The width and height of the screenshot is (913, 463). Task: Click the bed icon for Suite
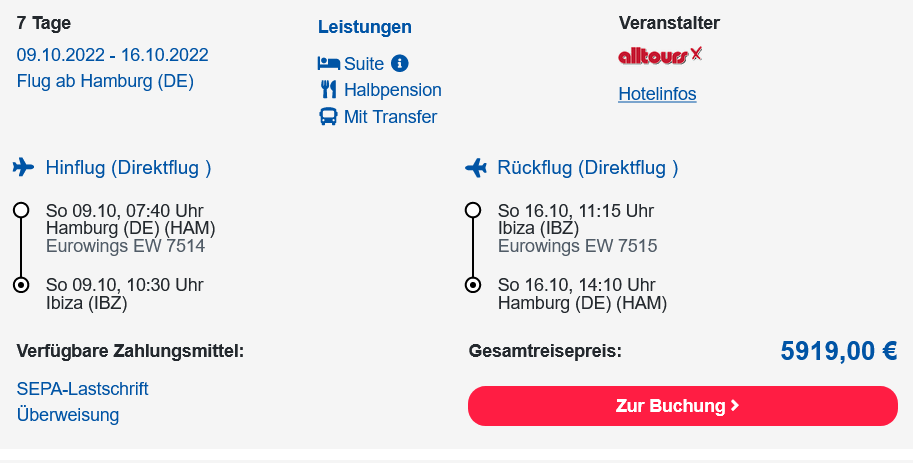(x=328, y=63)
